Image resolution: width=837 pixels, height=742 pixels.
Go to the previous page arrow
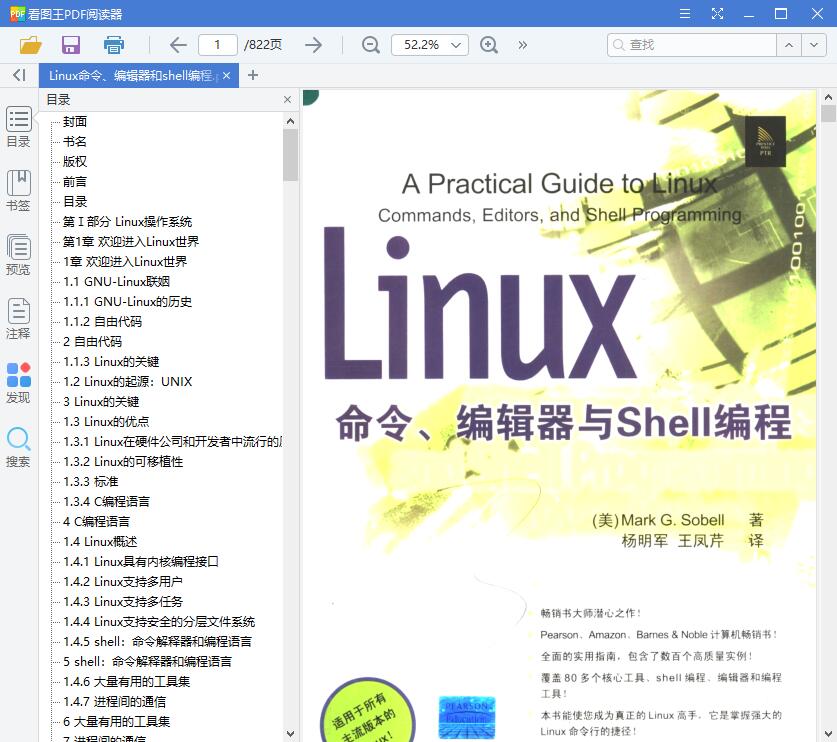[178, 45]
